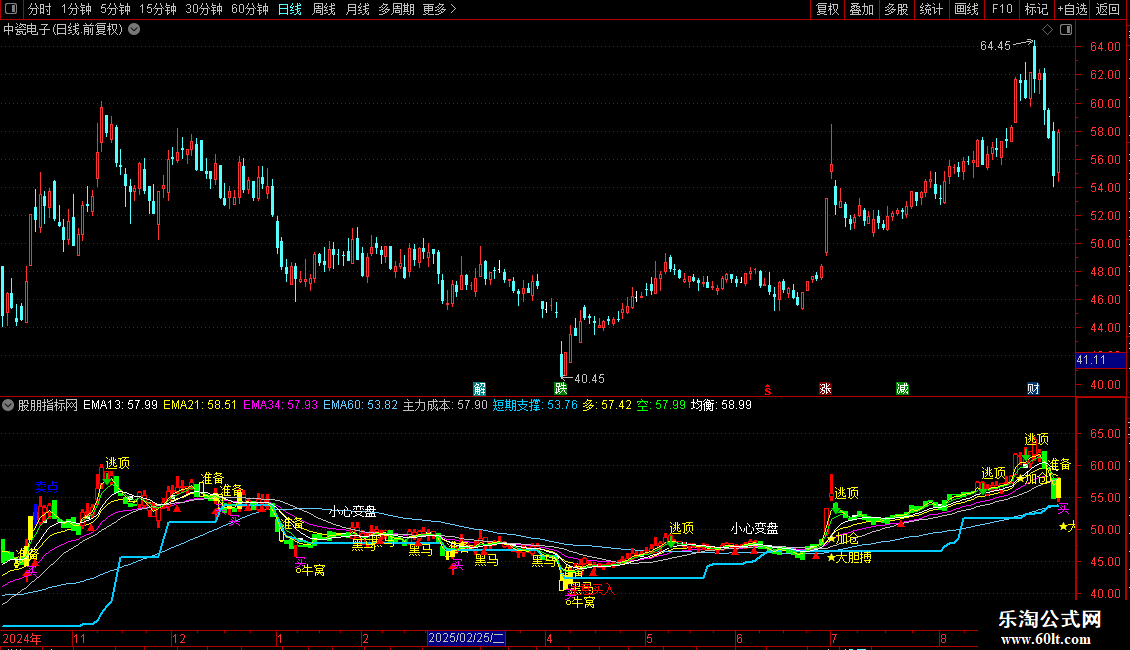Screen dimensions: 1130x650
Task: Click the 股朋指标网 indicator name
Action: click(48, 405)
